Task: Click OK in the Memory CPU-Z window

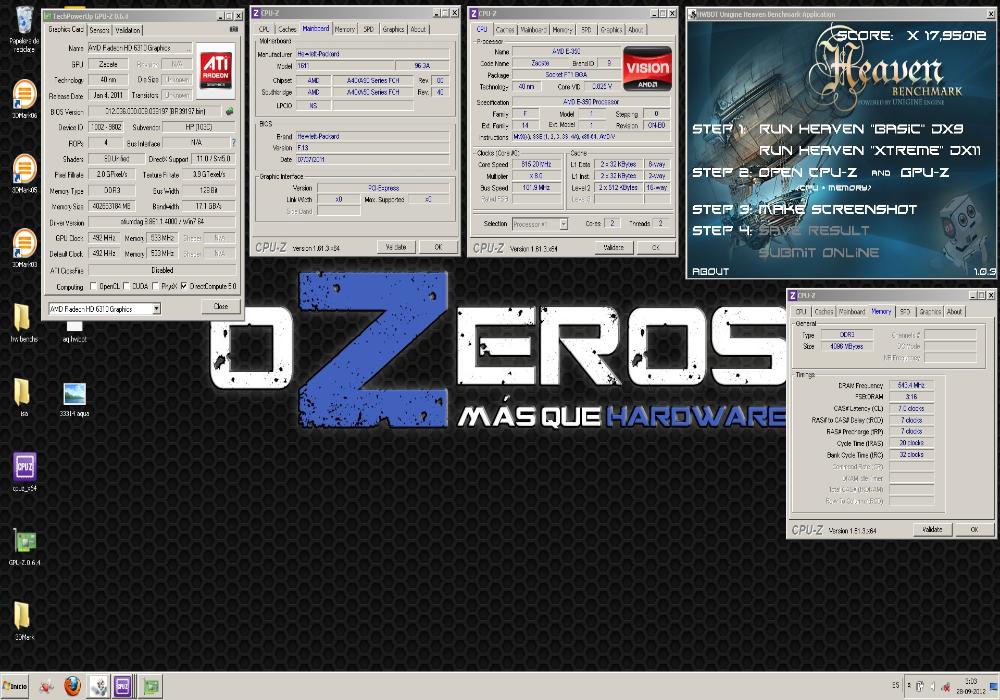Action: (x=974, y=529)
